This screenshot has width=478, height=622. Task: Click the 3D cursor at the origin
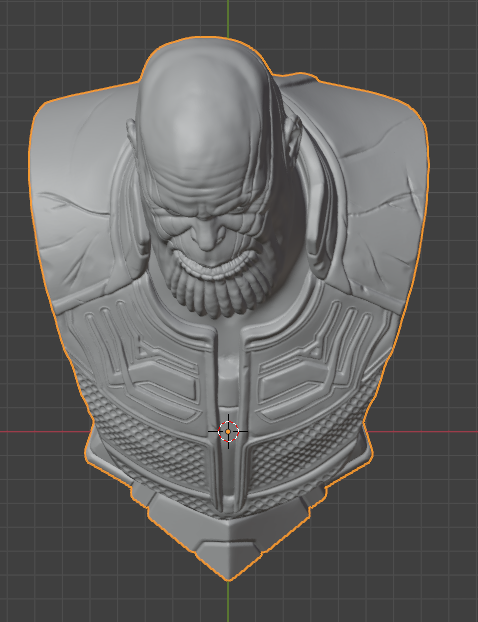[x=228, y=431]
